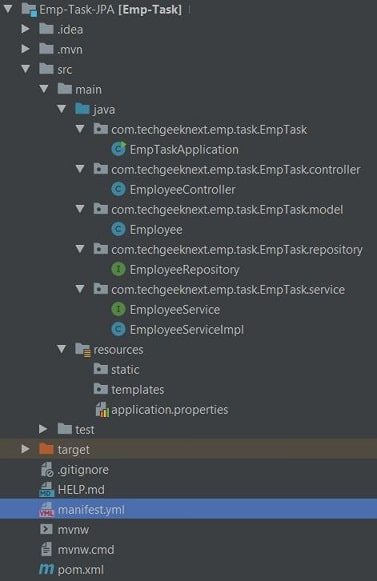The image size is (377, 581).
Task: Click the HELP.md markdown file icon
Action: (x=46, y=489)
